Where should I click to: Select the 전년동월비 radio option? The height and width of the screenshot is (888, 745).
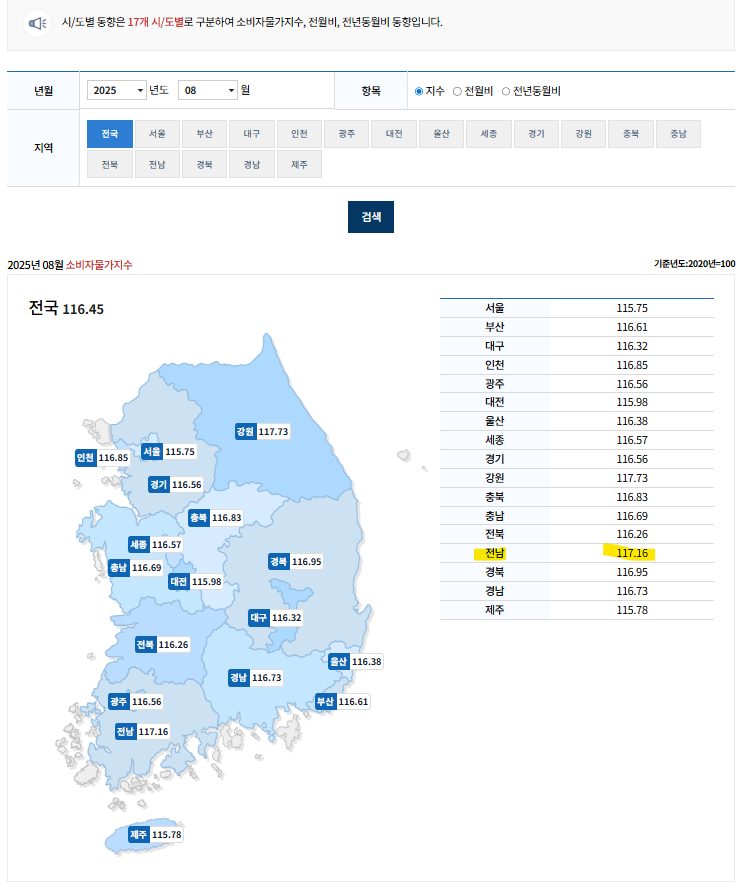tap(506, 91)
